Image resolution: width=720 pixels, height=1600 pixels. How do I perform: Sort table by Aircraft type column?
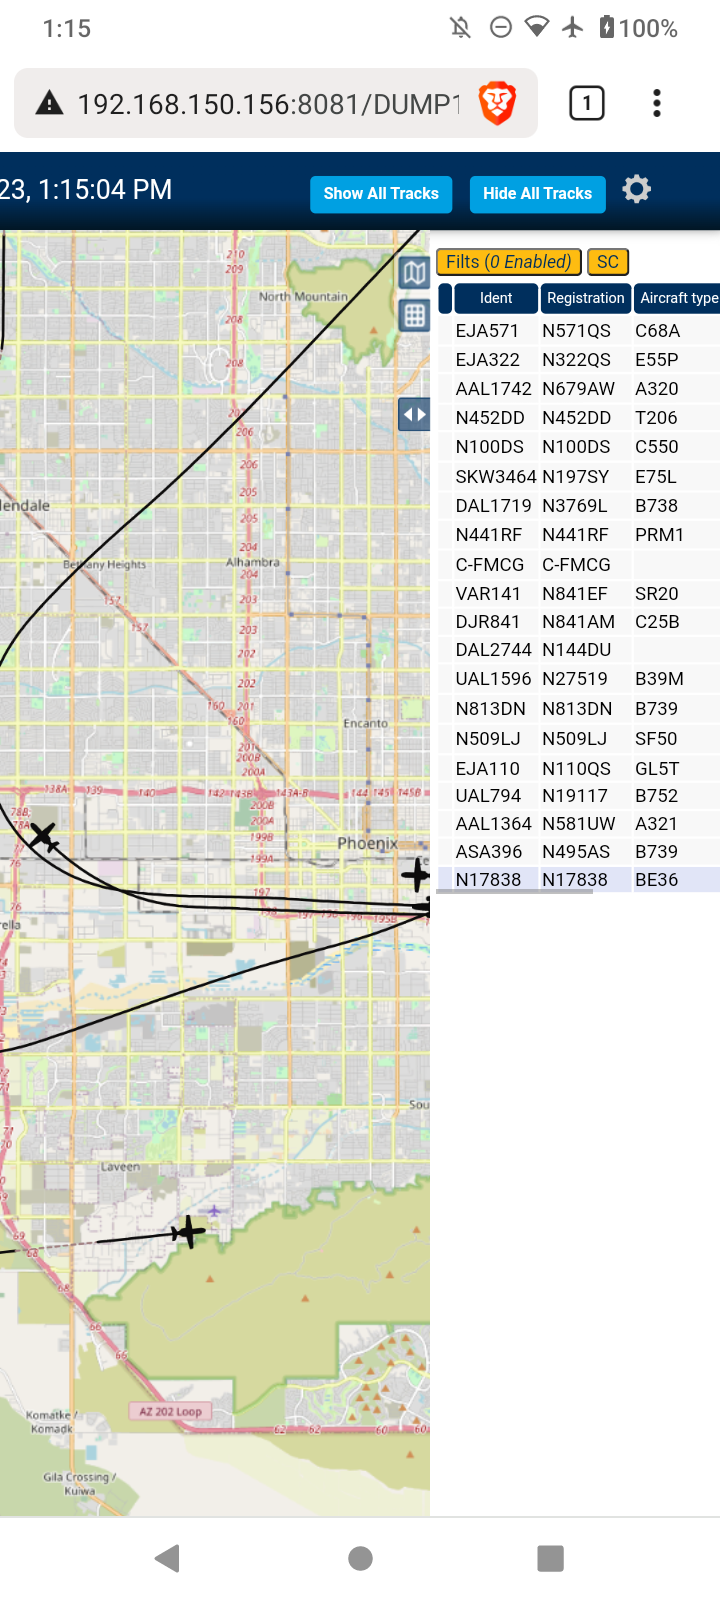(678, 298)
